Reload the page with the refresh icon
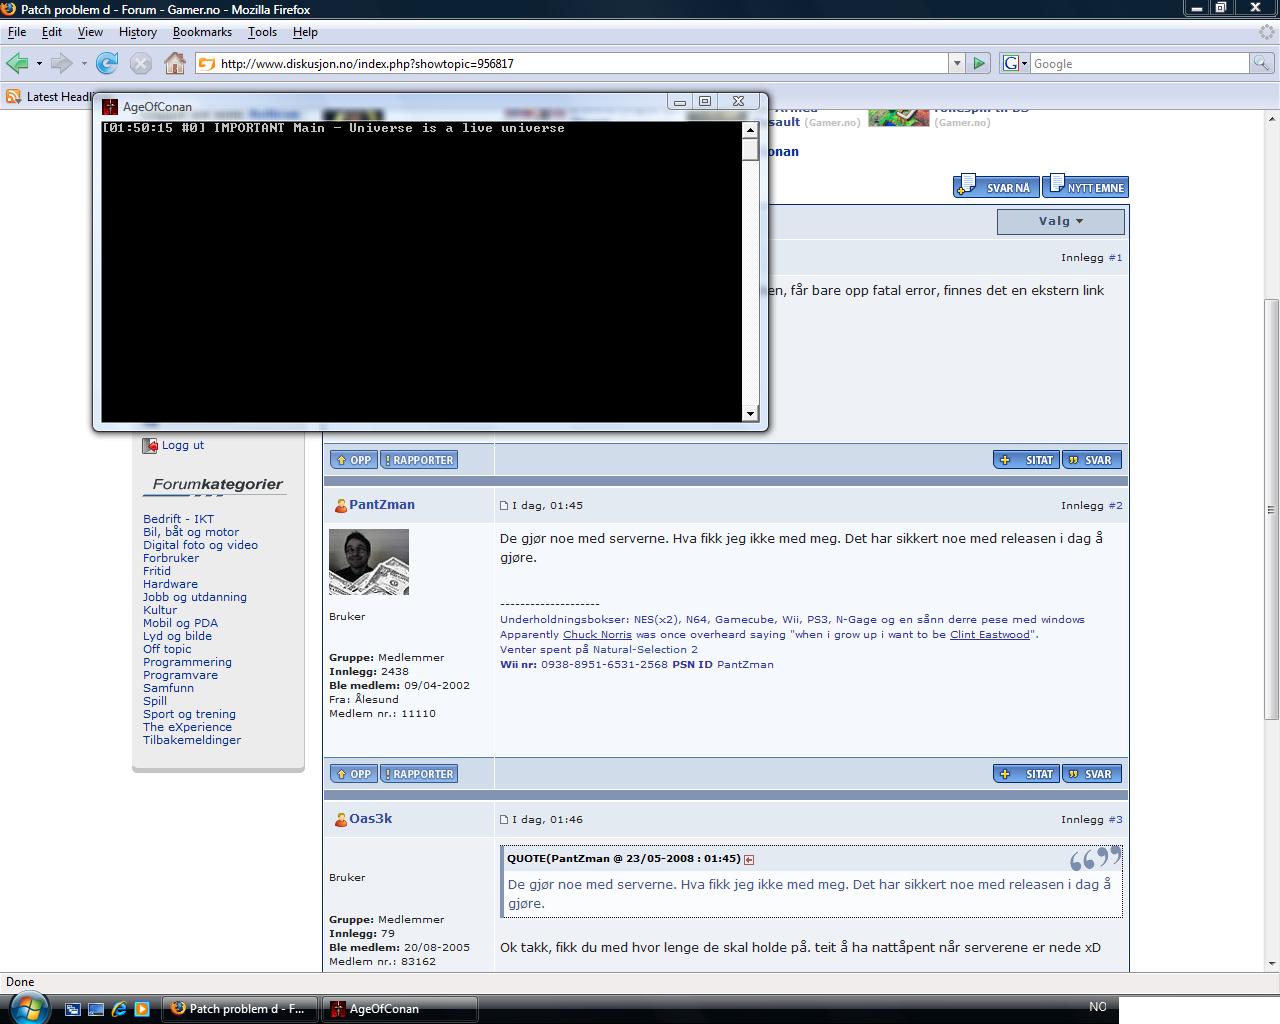 (107, 63)
